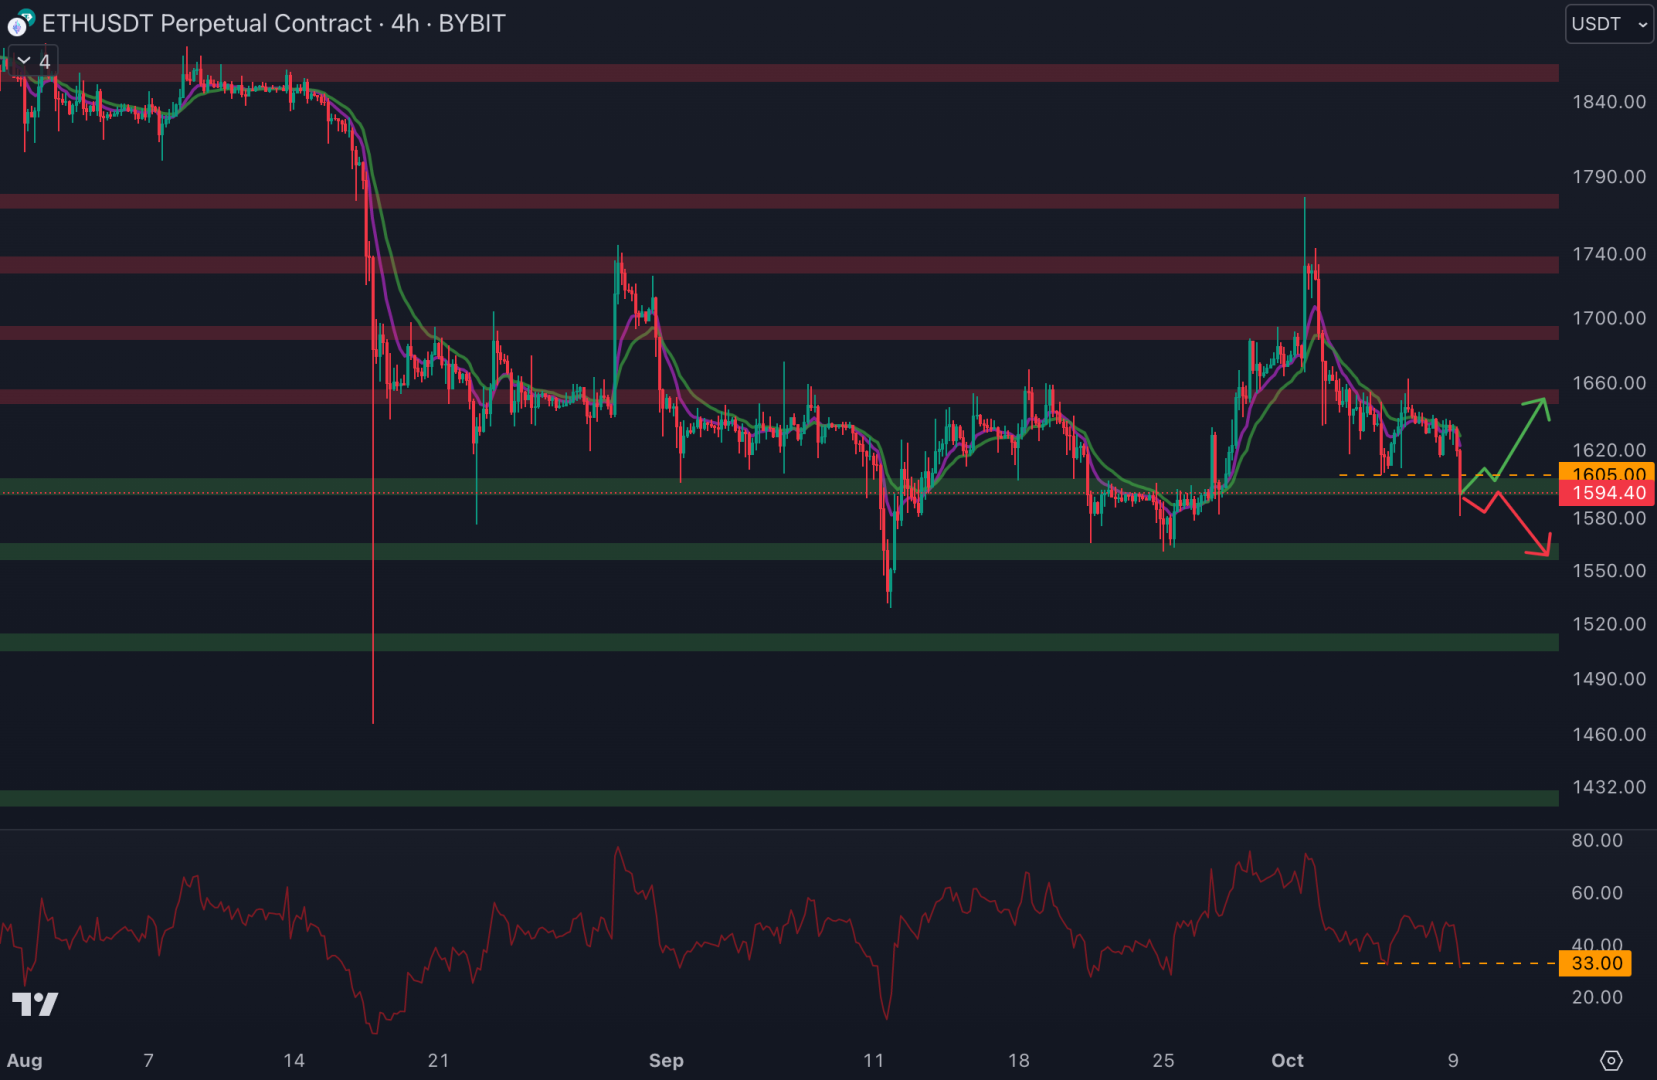The width and height of the screenshot is (1657, 1080).
Task: Click the 1550.00 price axis value
Action: pyautogui.click(x=1609, y=571)
